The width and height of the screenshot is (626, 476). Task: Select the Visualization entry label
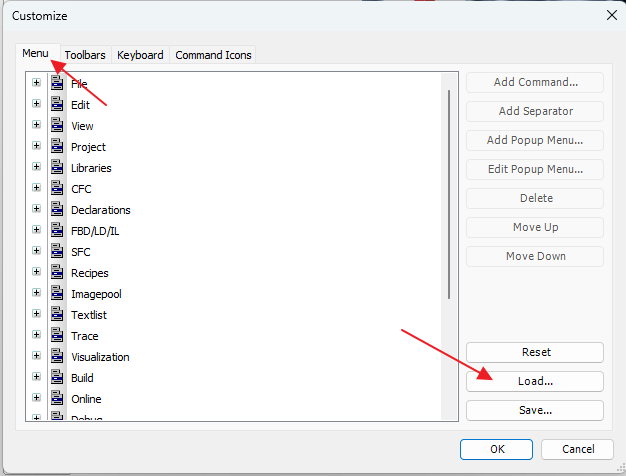click(x=100, y=357)
